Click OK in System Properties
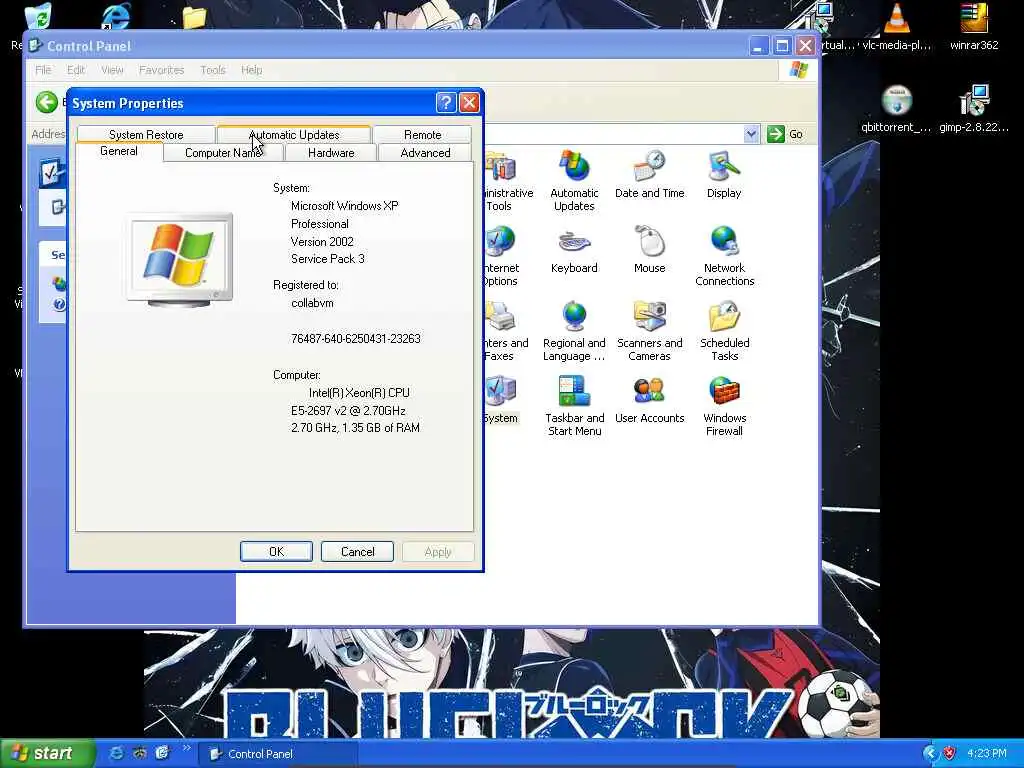This screenshot has height=768, width=1024. (276, 551)
